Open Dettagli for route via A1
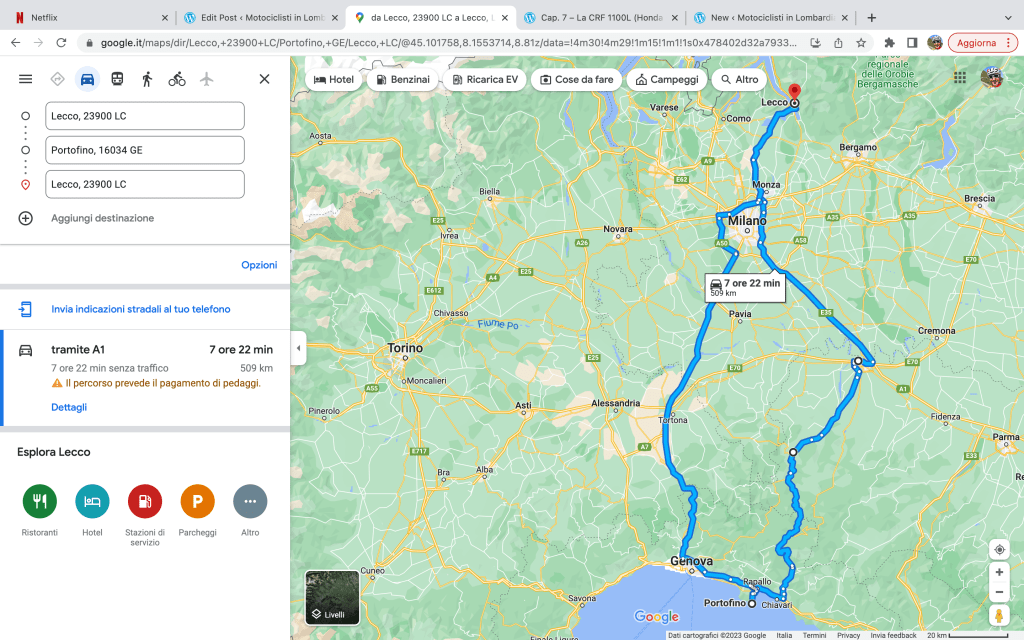 pos(69,407)
